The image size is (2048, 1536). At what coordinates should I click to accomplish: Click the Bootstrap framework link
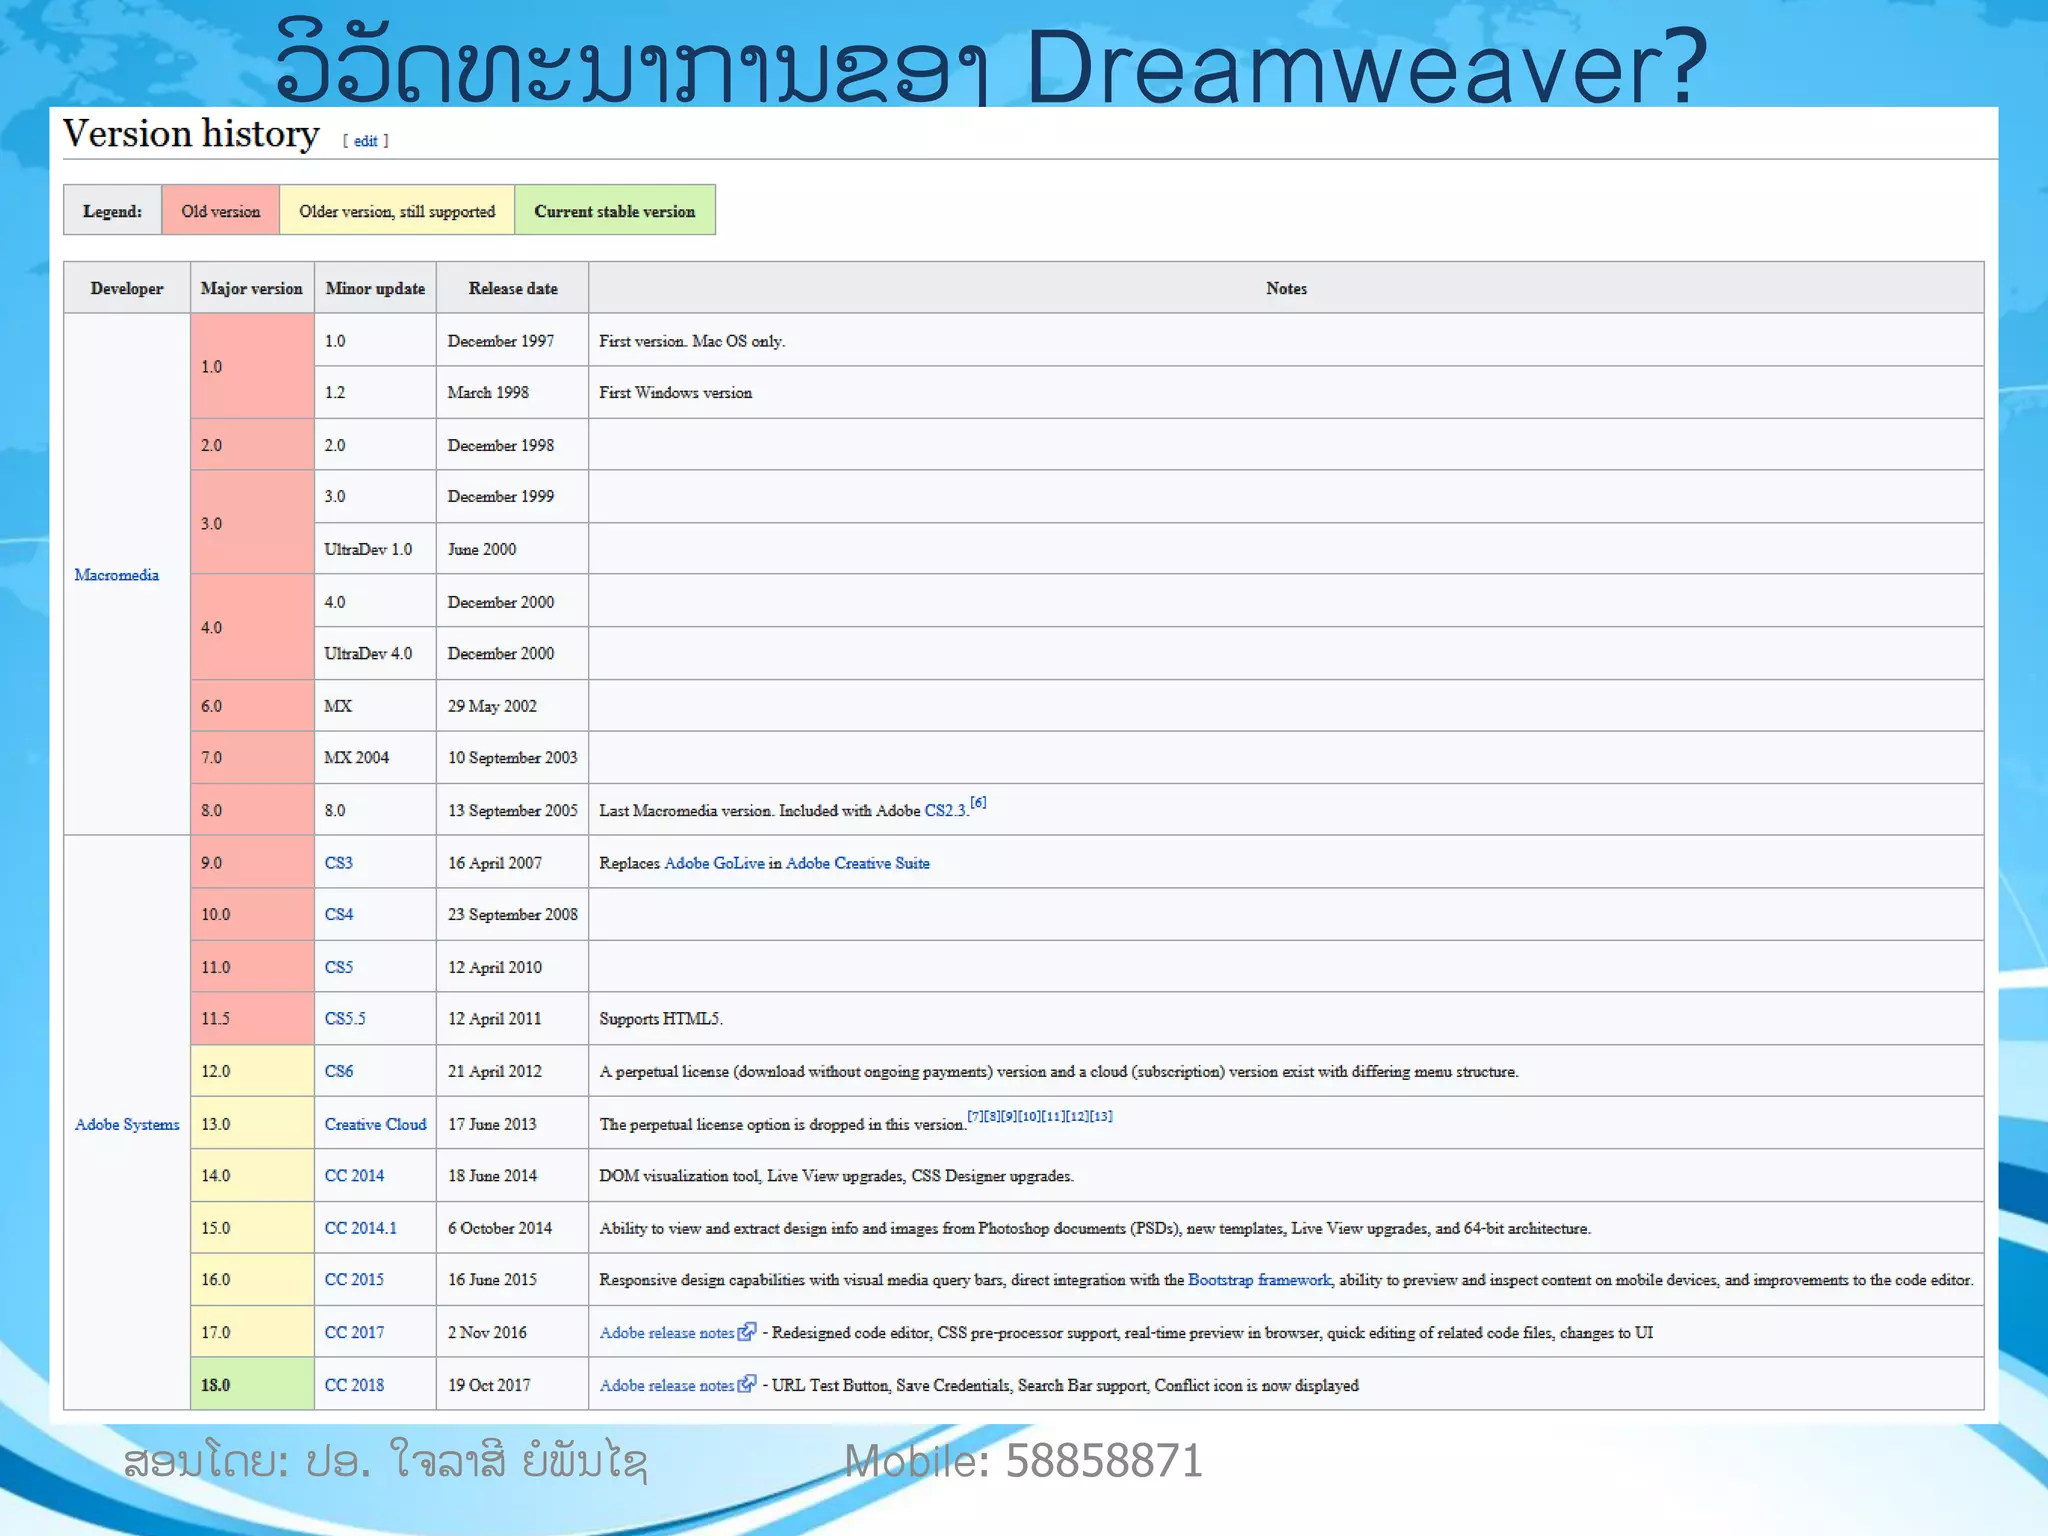pyautogui.click(x=1259, y=1280)
